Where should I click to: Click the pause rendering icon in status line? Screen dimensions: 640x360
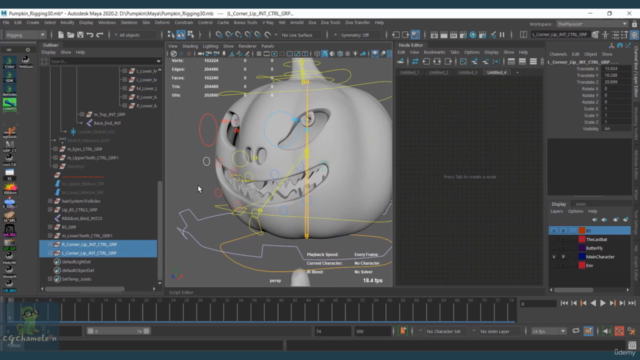[x=502, y=35]
